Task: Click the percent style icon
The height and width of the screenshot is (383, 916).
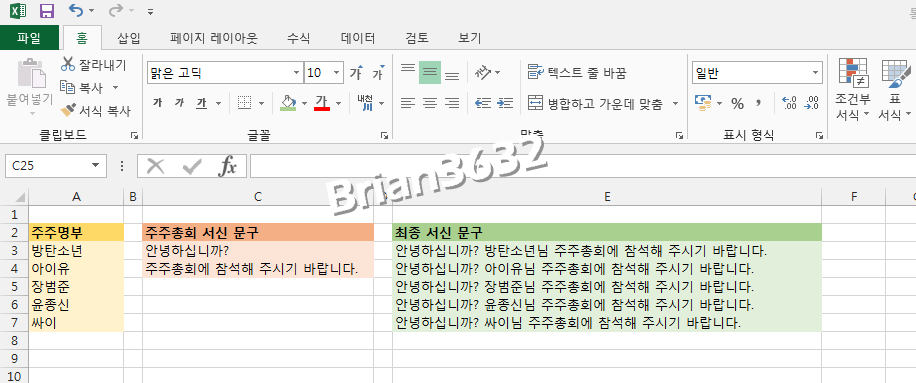Action: 737,104
